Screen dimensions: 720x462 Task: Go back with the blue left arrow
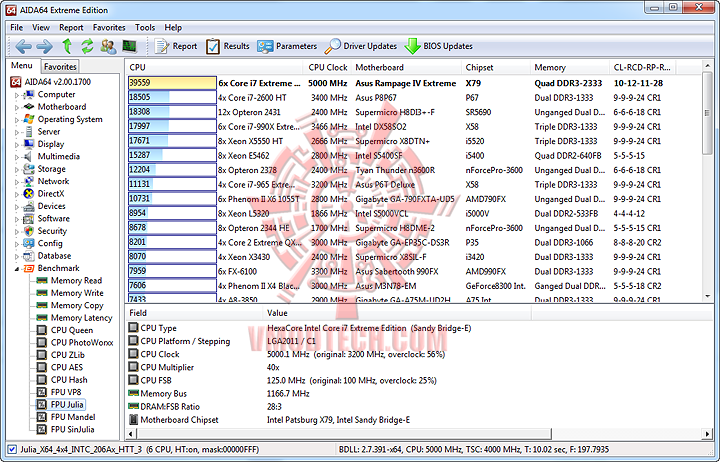tap(23, 46)
